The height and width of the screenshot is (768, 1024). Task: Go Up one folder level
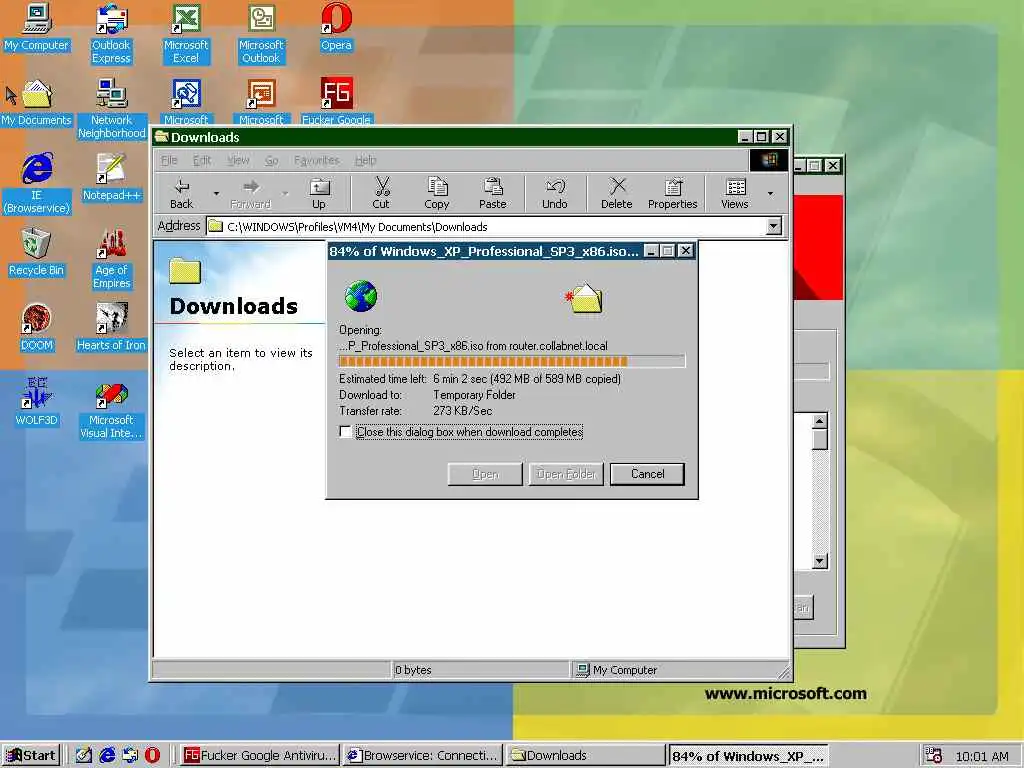pyautogui.click(x=319, y=193)
